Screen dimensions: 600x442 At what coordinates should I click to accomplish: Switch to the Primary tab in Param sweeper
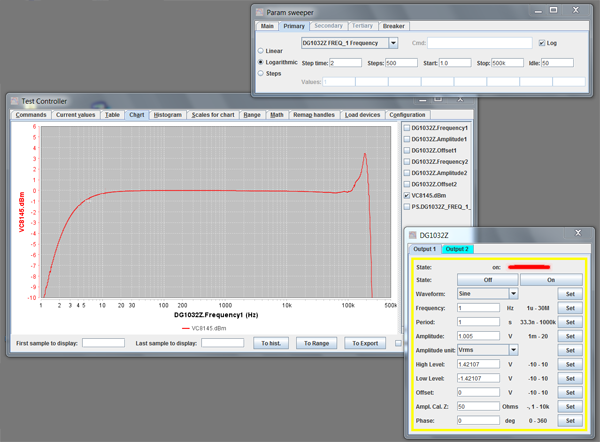point(294,26)
